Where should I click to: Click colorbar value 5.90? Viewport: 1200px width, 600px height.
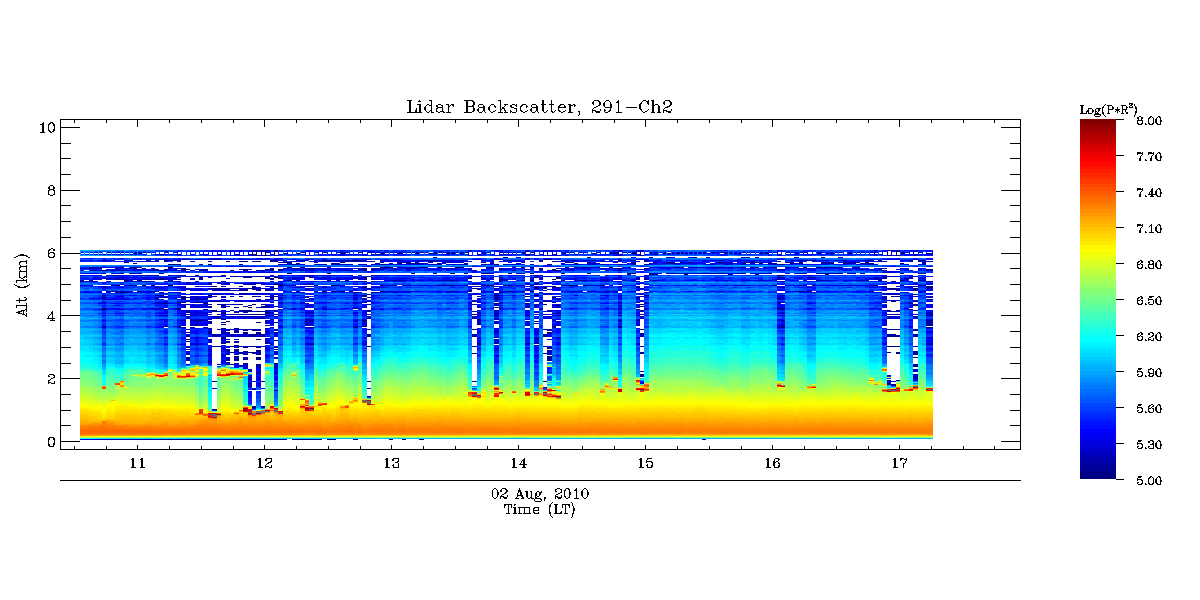click(x=1148, y=372)
